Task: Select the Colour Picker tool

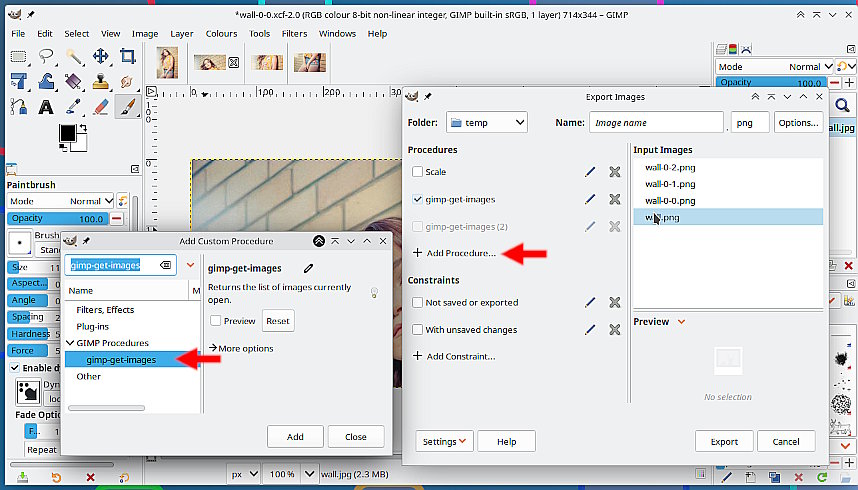Action: click(74, 107)
